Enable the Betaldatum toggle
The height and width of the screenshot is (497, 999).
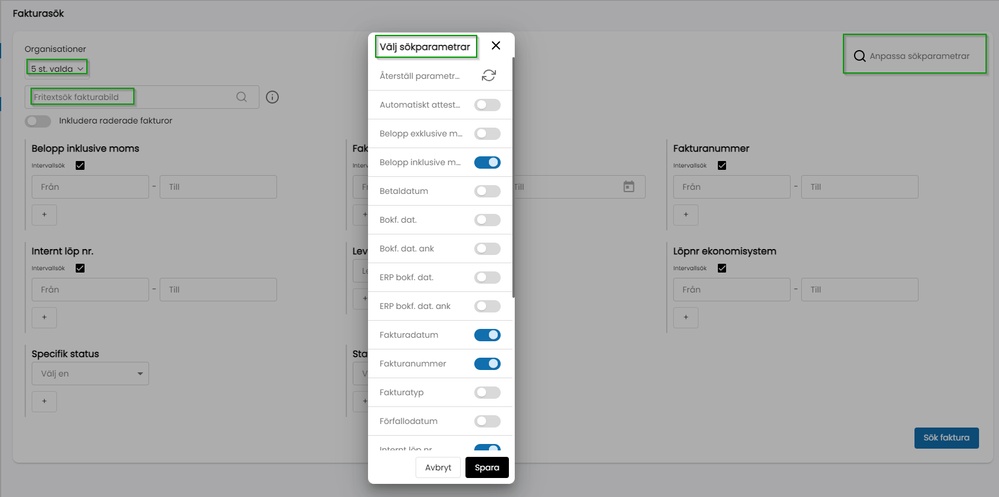point(487,191)
